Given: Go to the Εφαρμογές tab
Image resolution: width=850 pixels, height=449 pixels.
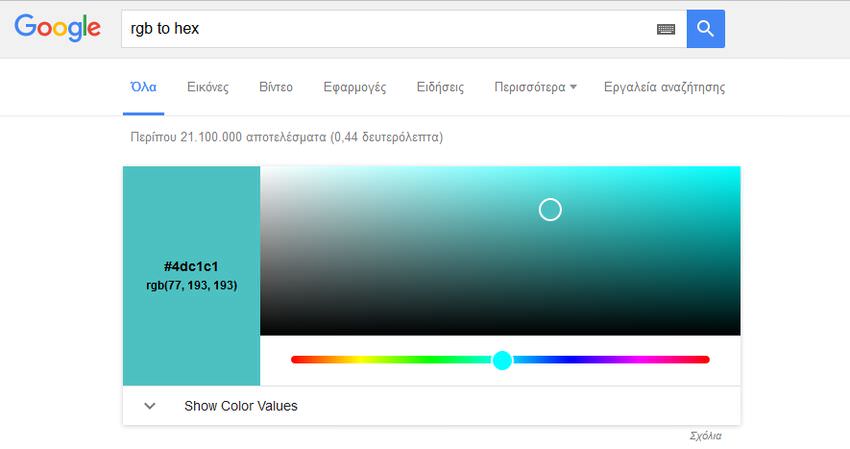Looking at the screenshot, I should (355, 87).
